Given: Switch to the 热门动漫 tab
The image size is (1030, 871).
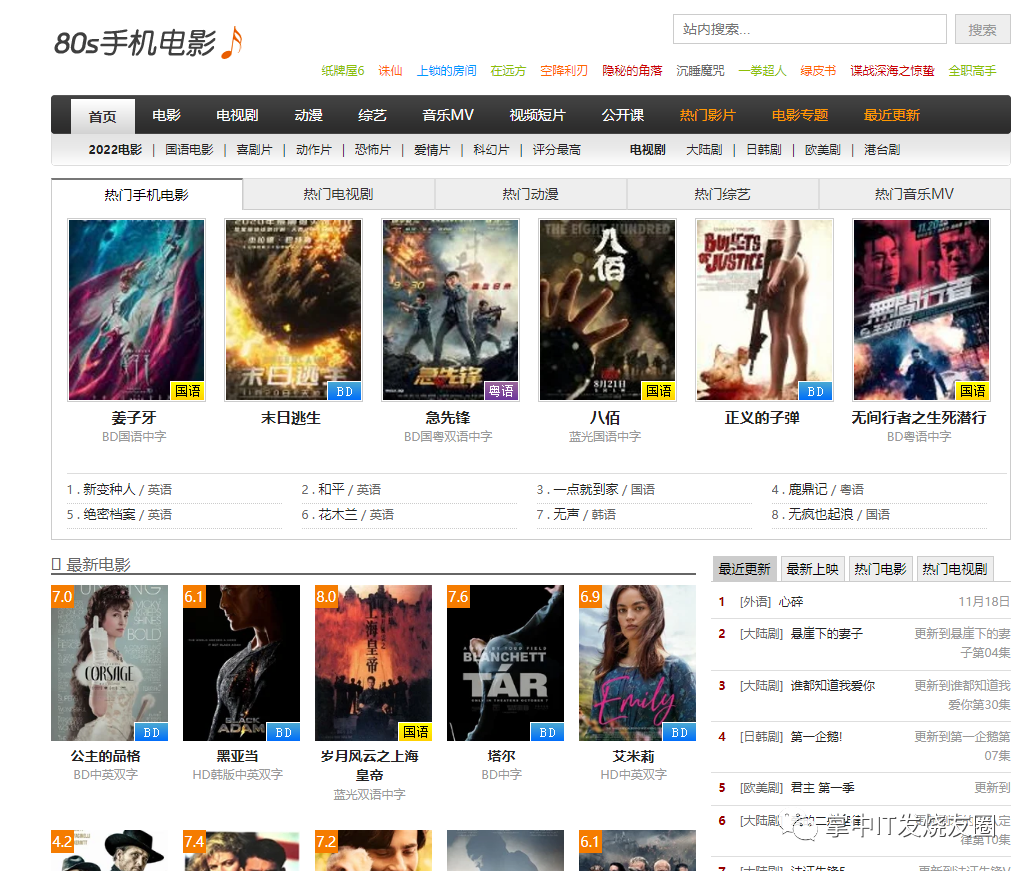Looking at the screenshot, I should coord(530,194).
